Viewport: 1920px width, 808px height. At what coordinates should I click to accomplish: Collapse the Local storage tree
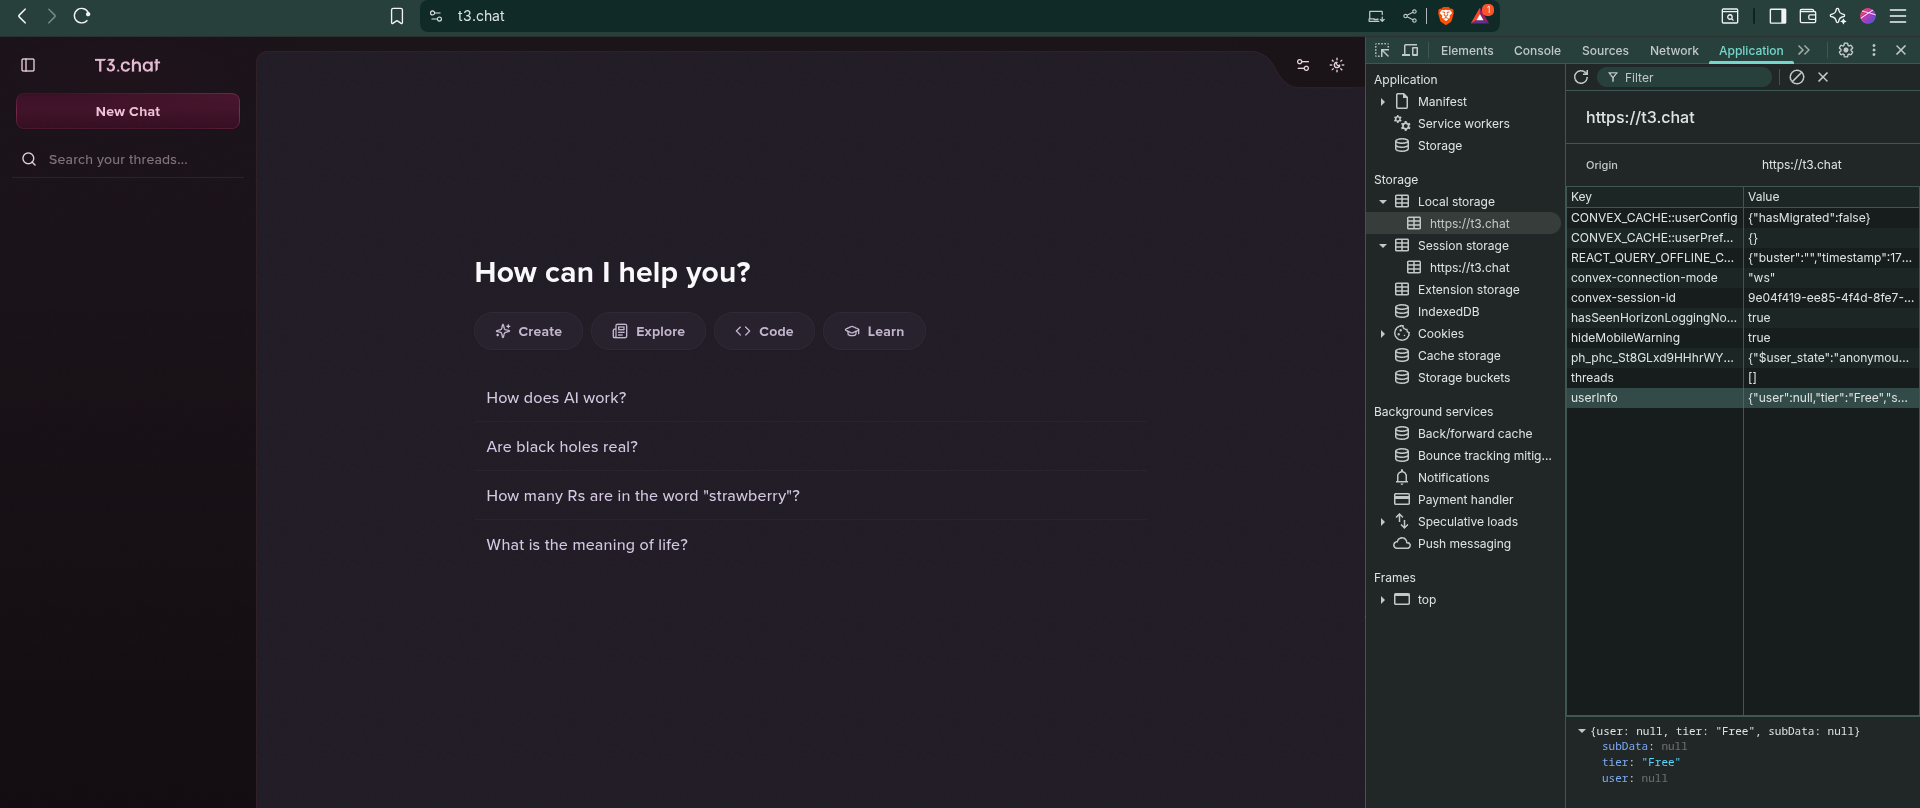click(1383, 202)
